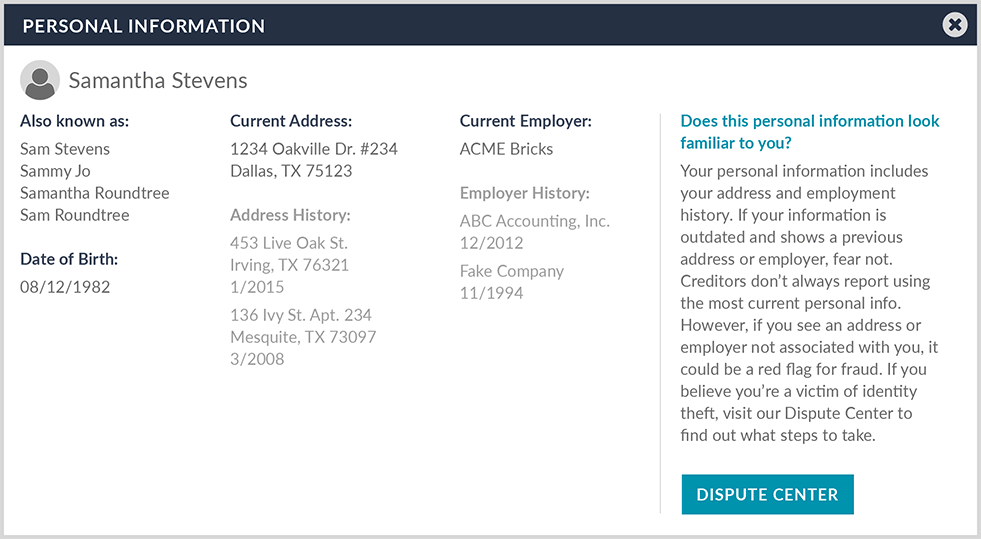The height and width of the screenshot is (539, 981).
Task: Click the alias Sam Roundtree
Action: coord(75,215)
